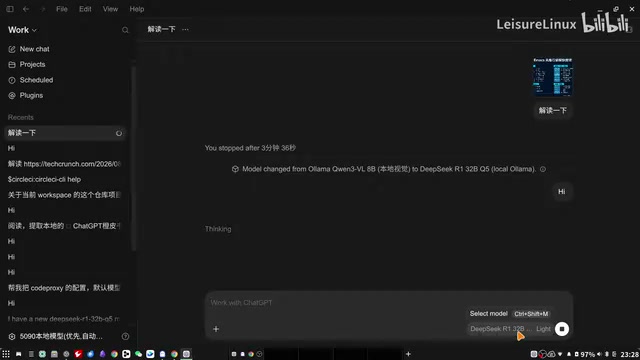Click the spinner on 解读一下 chat row

pyautogui.click(x=119, y=133)
